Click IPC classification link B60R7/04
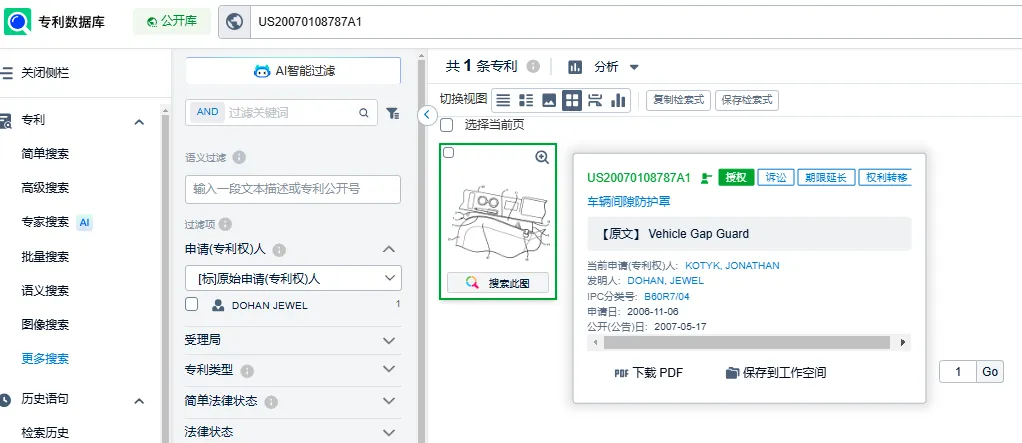 tap(667, 296)
